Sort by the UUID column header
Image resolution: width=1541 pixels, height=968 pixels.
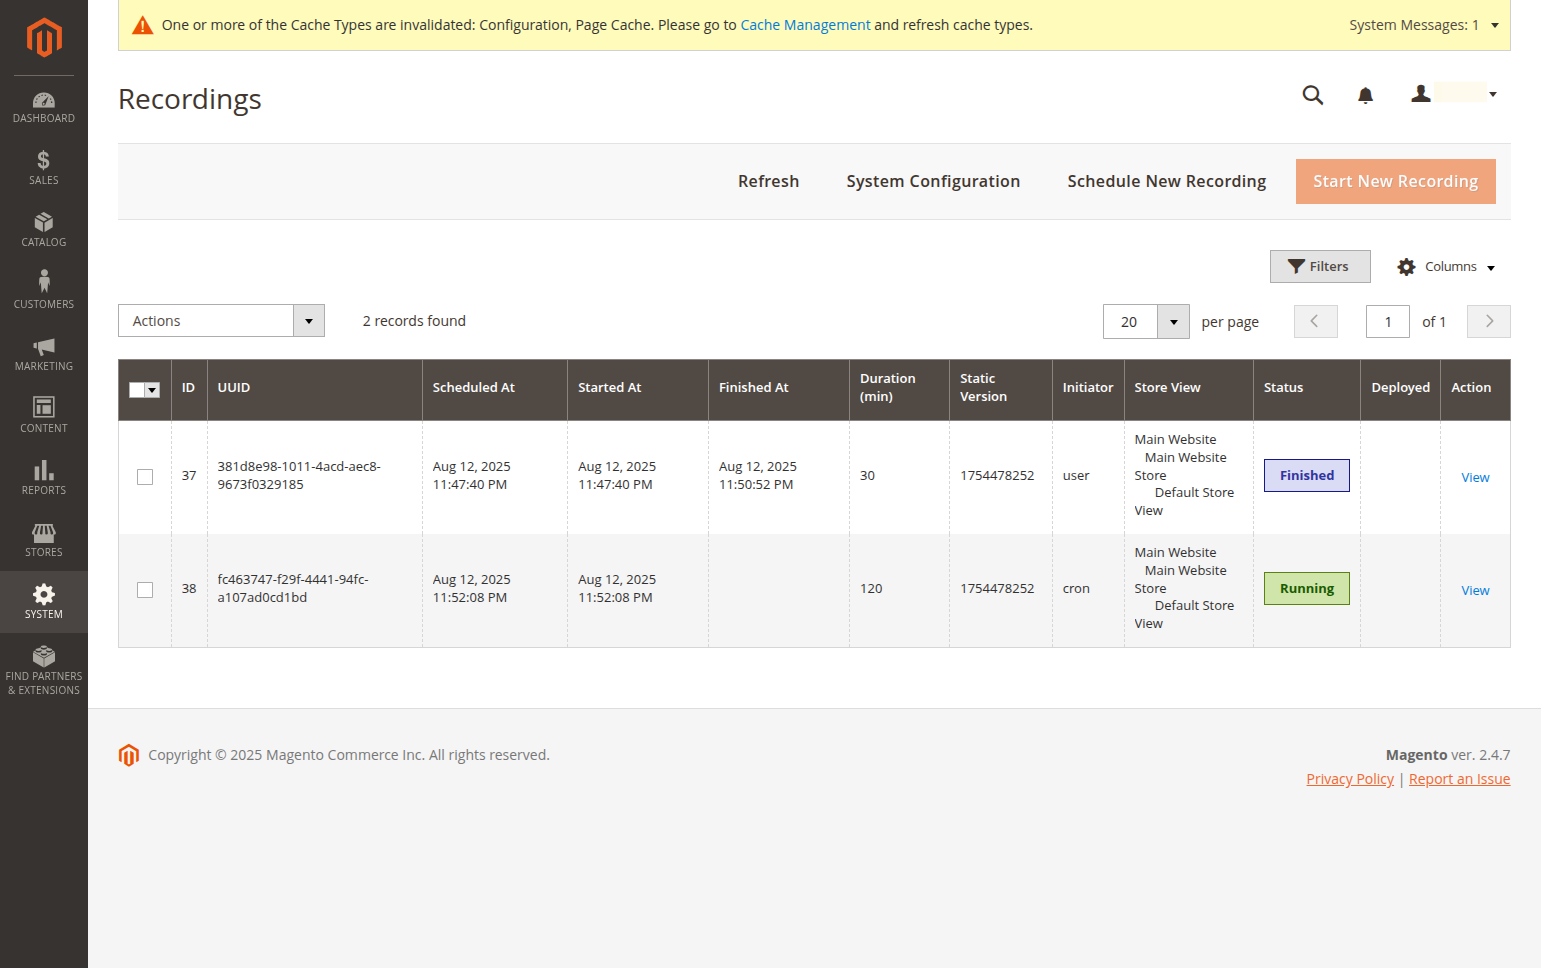(x=314, y=388)
